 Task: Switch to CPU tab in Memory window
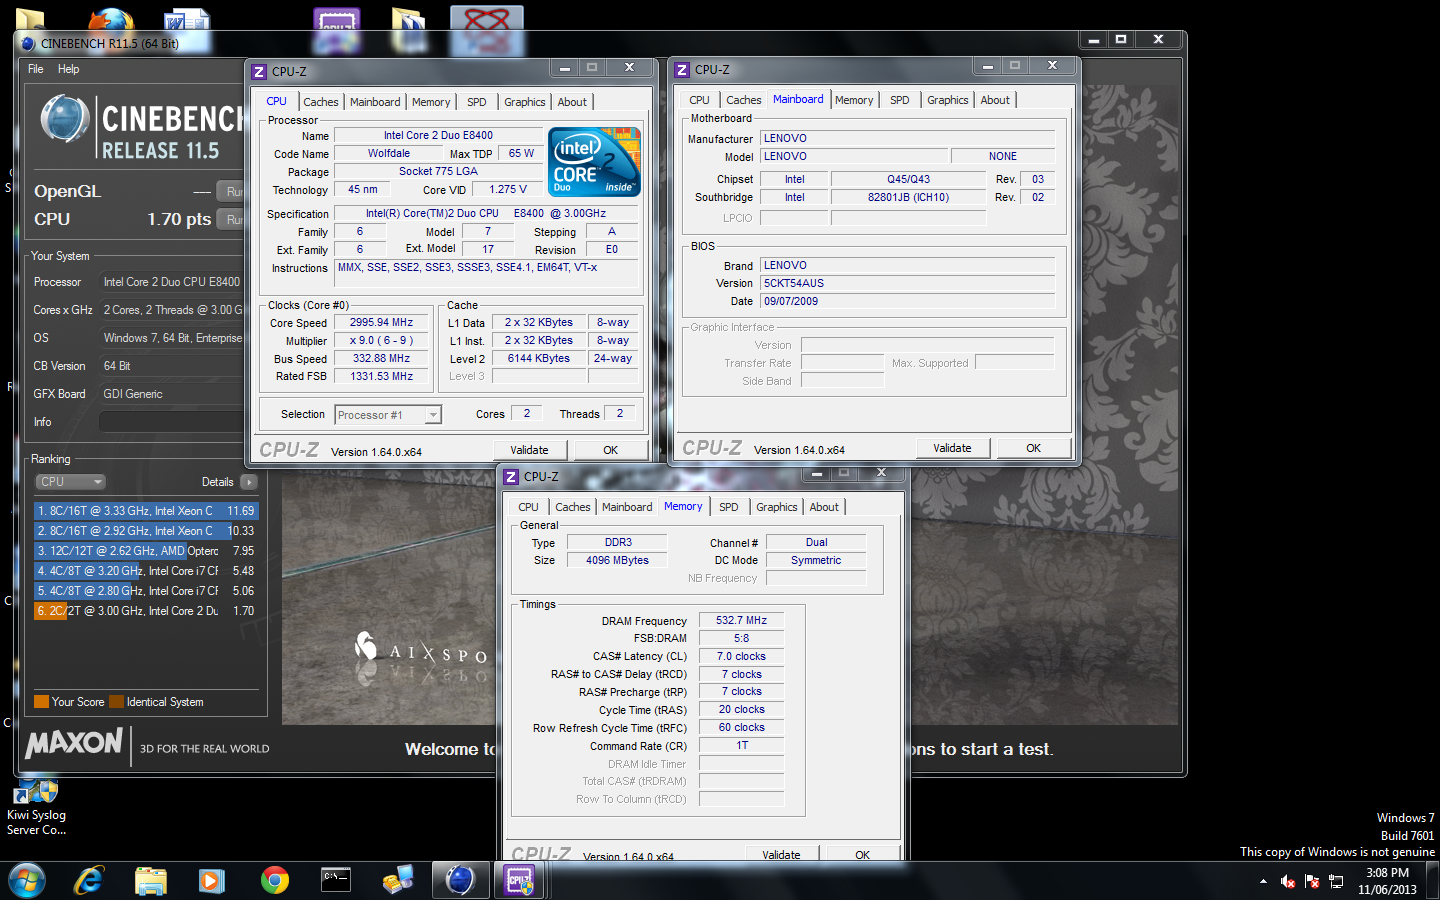(x=528, y=507)
